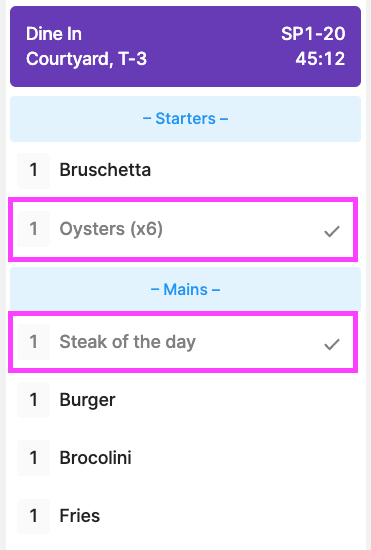The image size is (371, 550).
Task: Click the Oysters (x6) quantity badge
Action: coord(34,229)
